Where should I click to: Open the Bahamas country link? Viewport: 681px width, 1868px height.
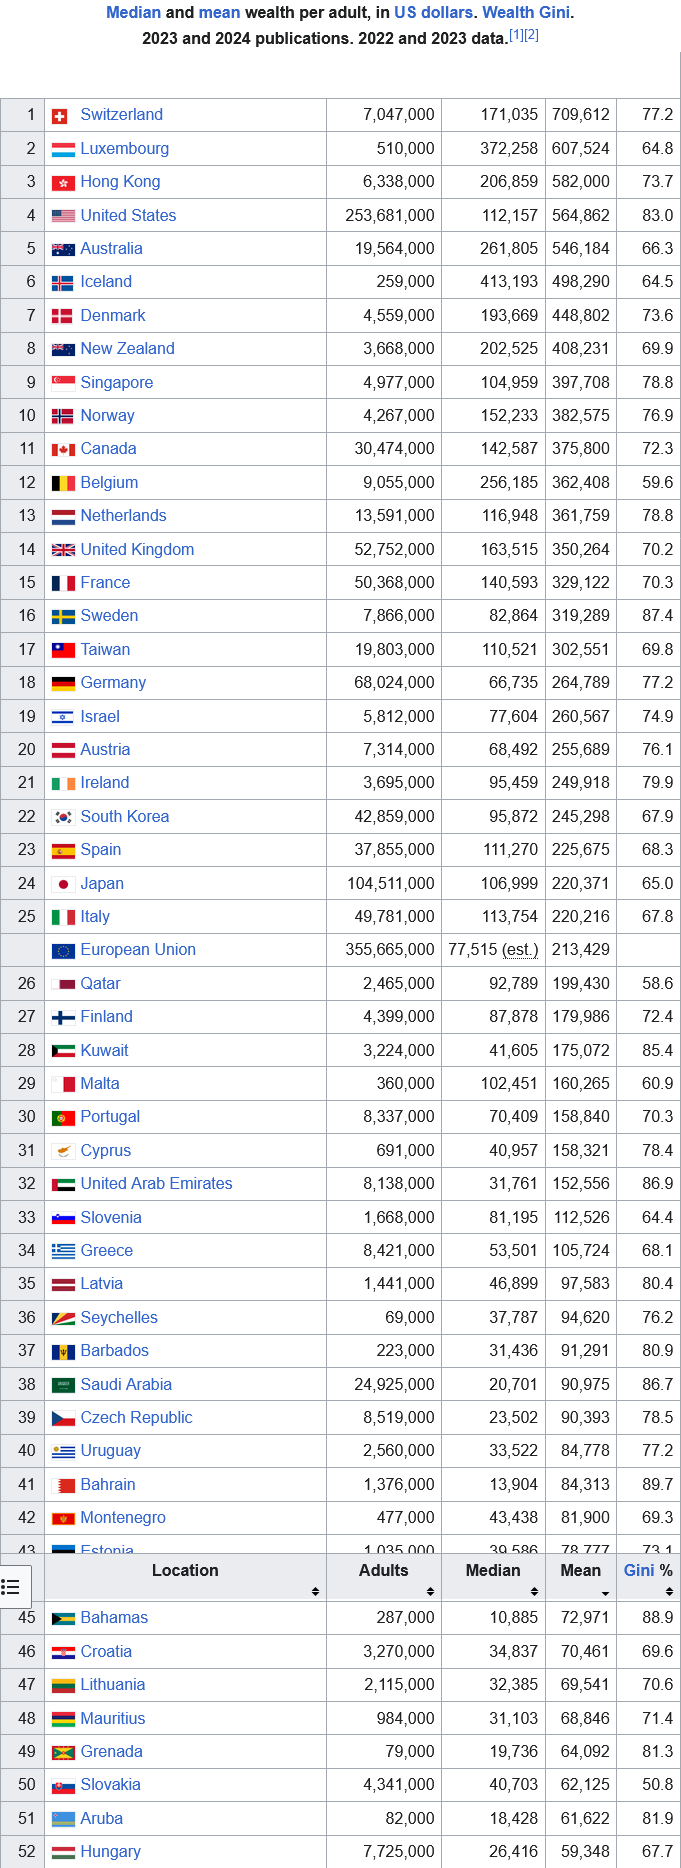click(x=114, y=1617)
